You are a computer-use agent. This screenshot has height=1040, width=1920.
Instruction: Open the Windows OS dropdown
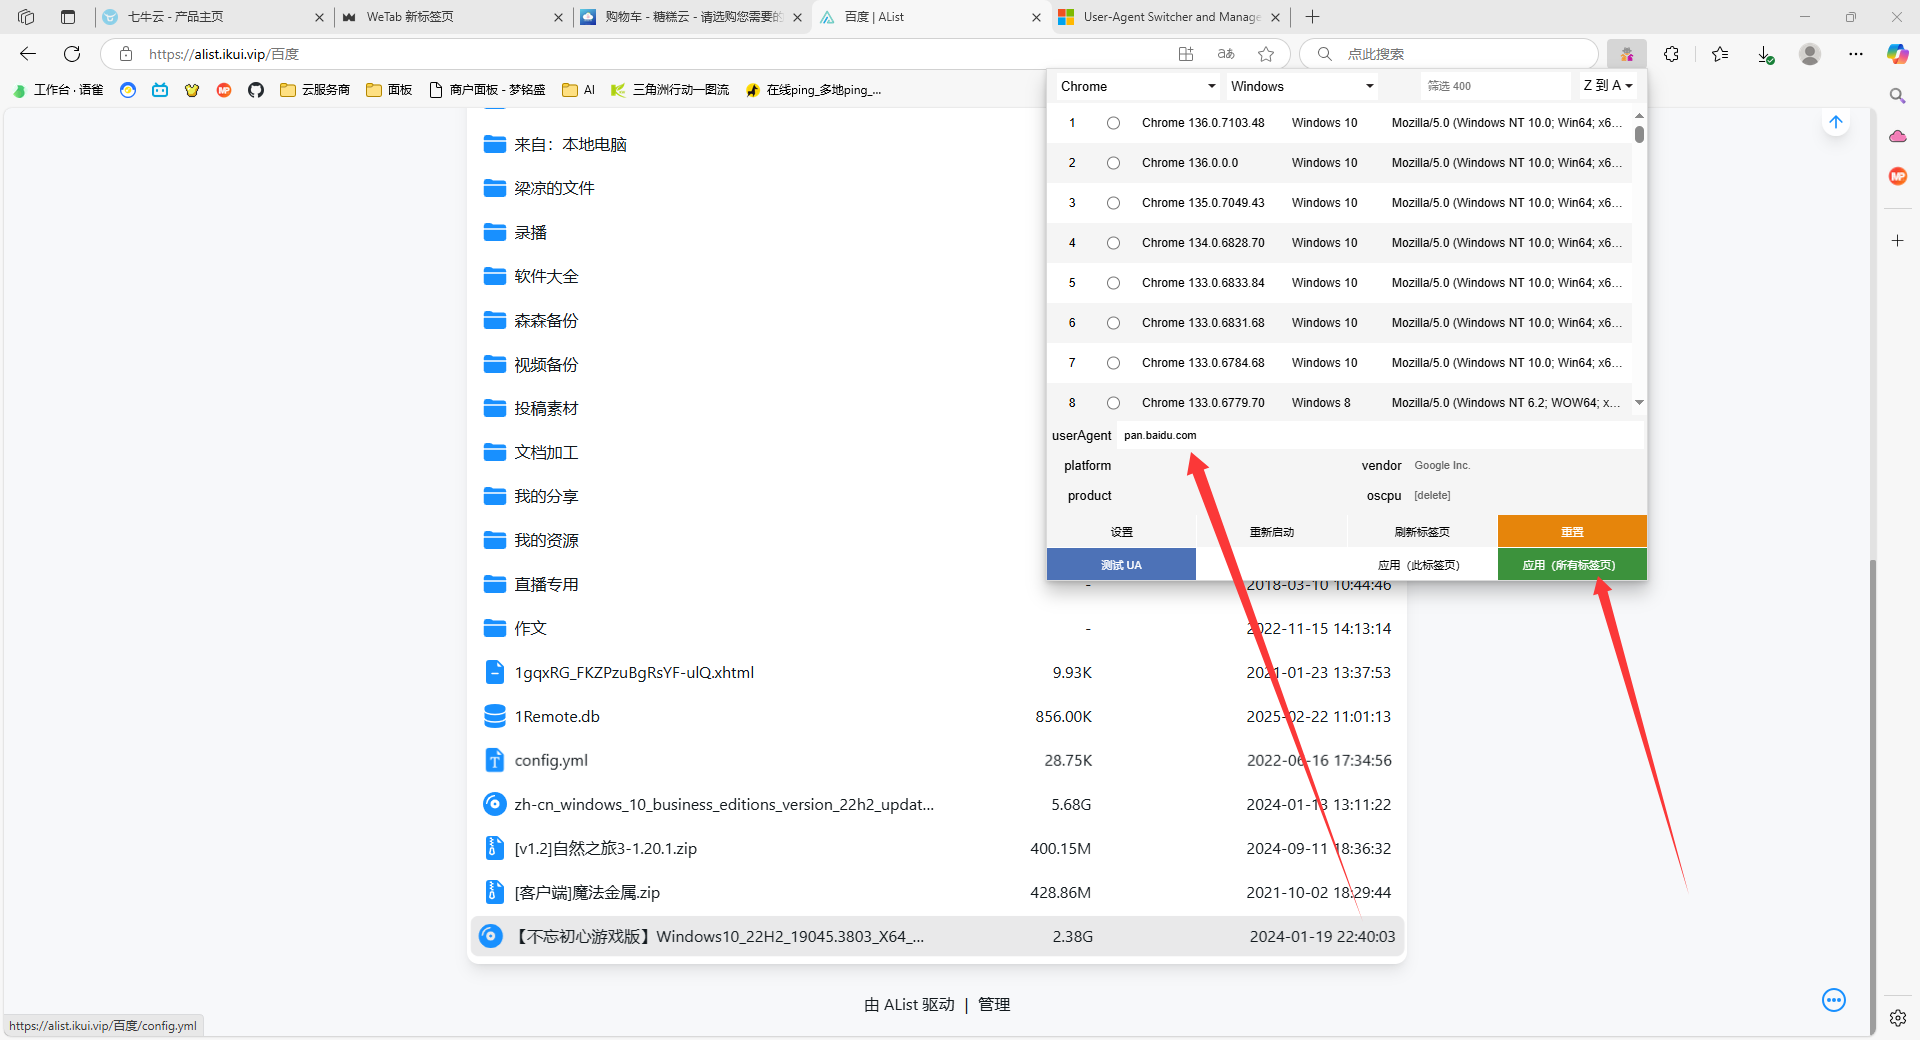click(x=1301, y=87)
